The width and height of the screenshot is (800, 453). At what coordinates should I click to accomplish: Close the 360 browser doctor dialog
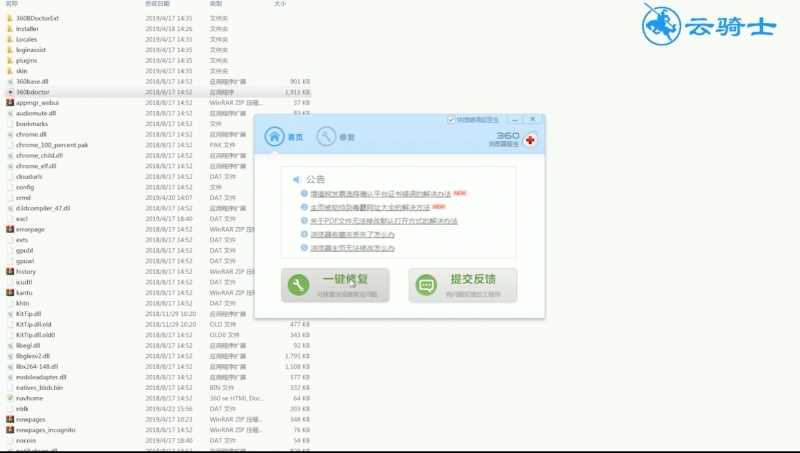[x=533, y=119]
